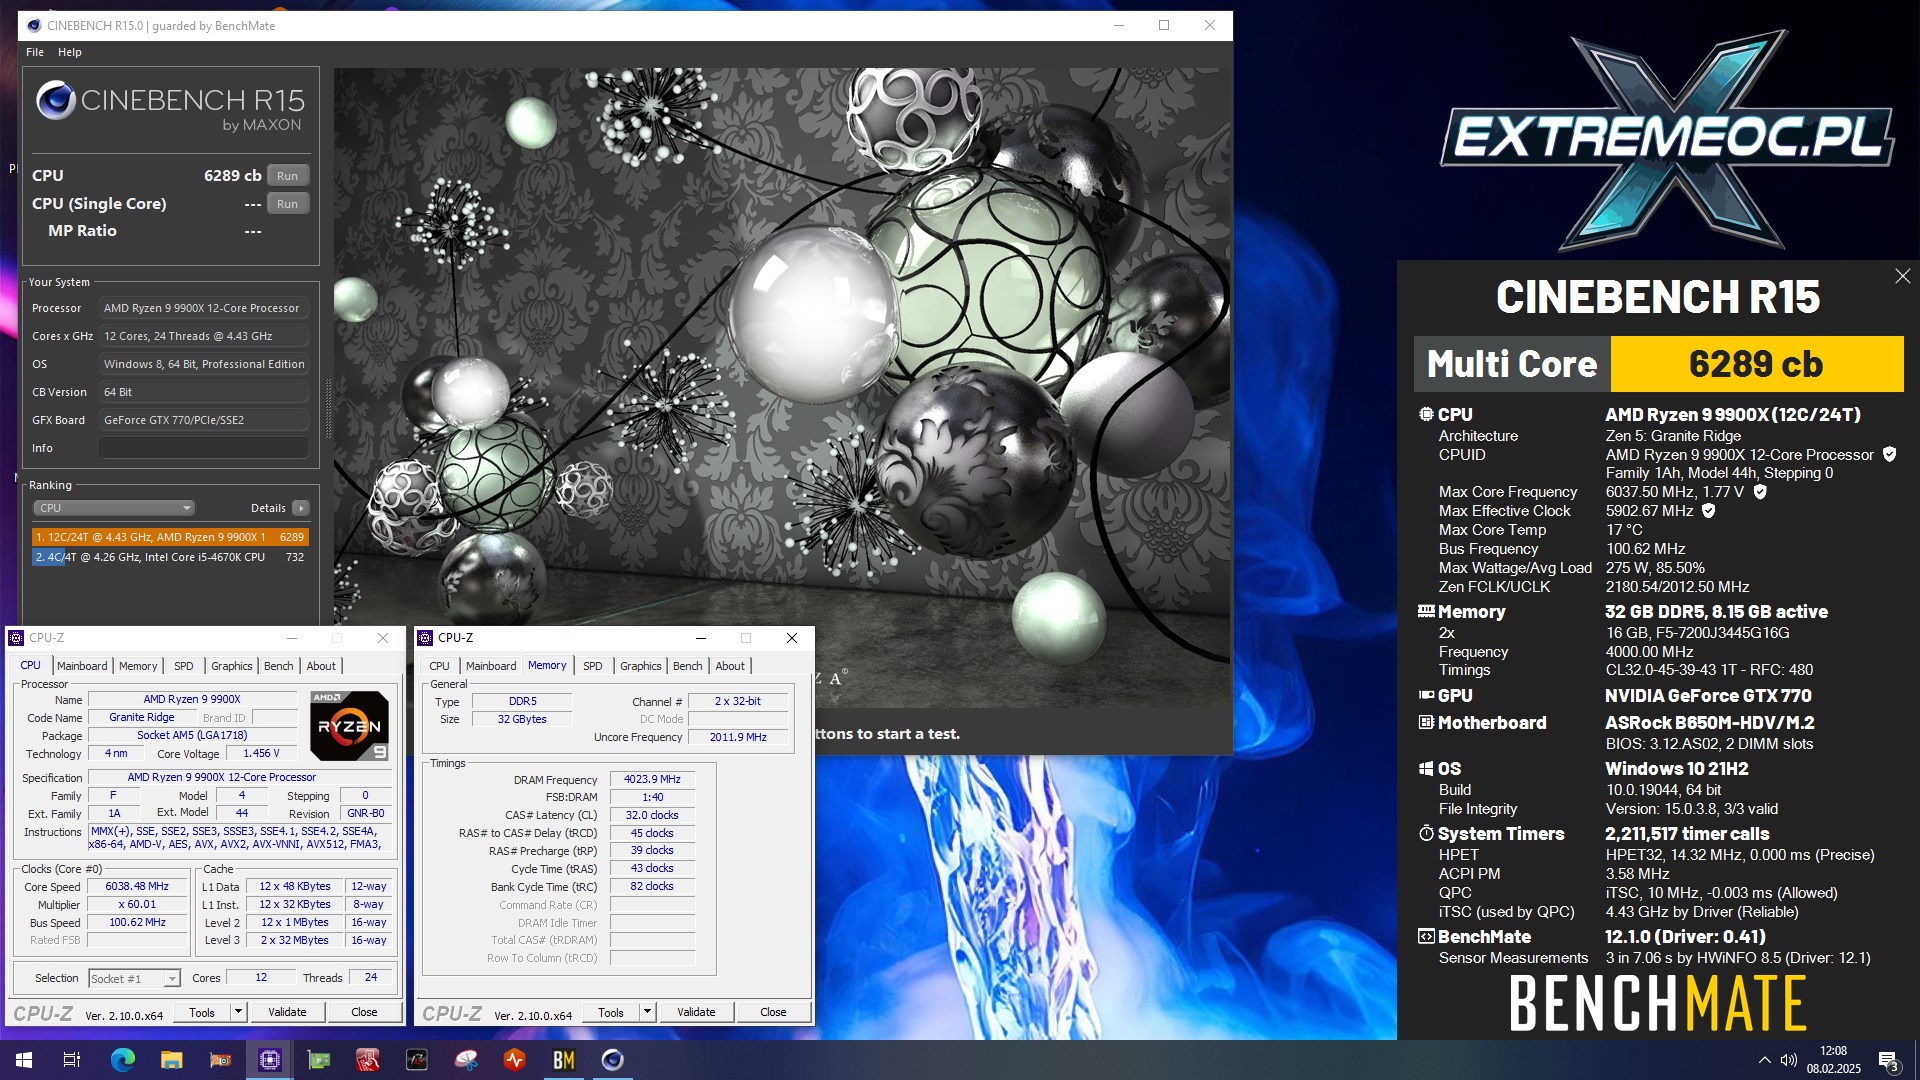The height and width of the screenshot is (1080, 1920).
Task: Switch to CPU tab in right CPU-Z
Action: pos(440,666)
